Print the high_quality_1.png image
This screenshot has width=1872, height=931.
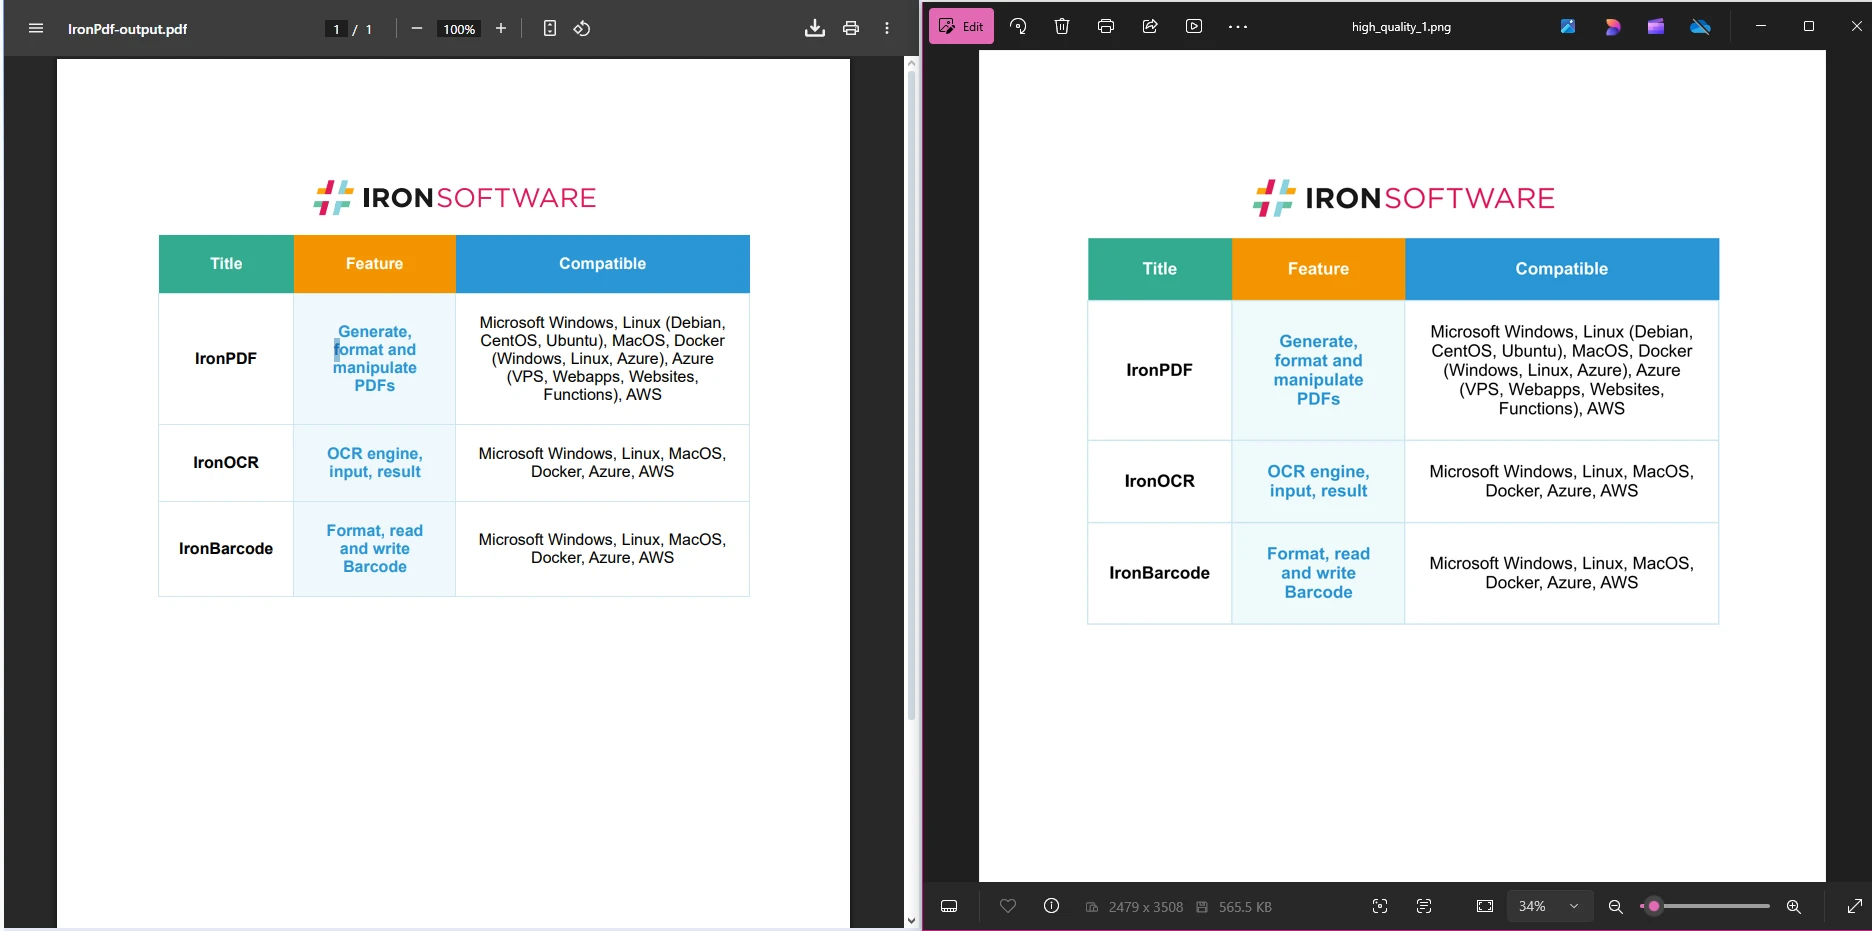click(x=1106, y=27)
